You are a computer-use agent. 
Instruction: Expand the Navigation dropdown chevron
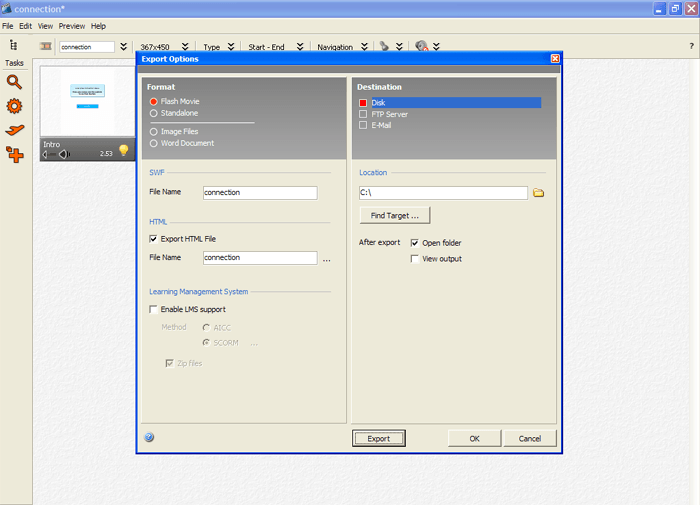(364, 46)
